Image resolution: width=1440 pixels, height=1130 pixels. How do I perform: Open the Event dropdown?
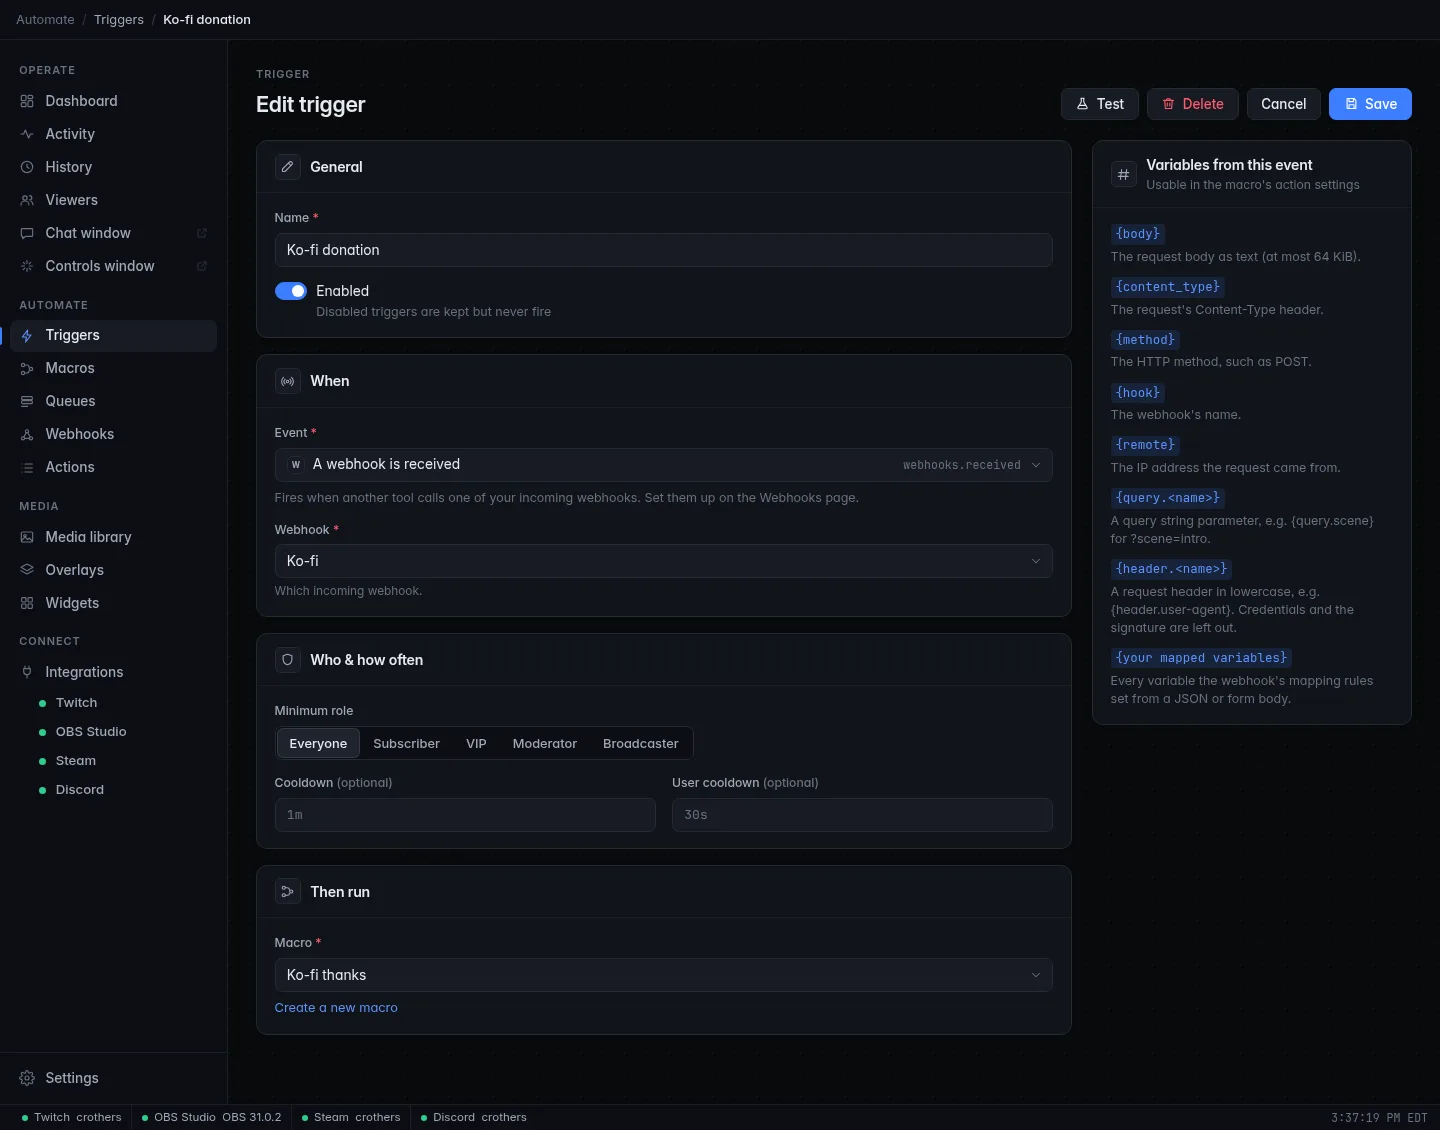click(x=664, y=465)
